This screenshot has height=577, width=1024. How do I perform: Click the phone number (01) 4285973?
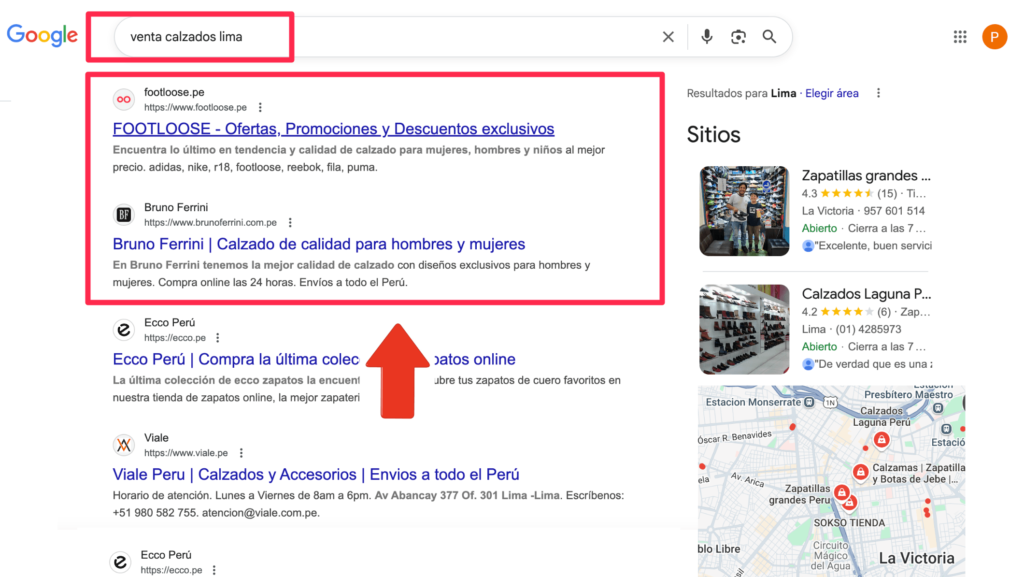pos(870,329)
